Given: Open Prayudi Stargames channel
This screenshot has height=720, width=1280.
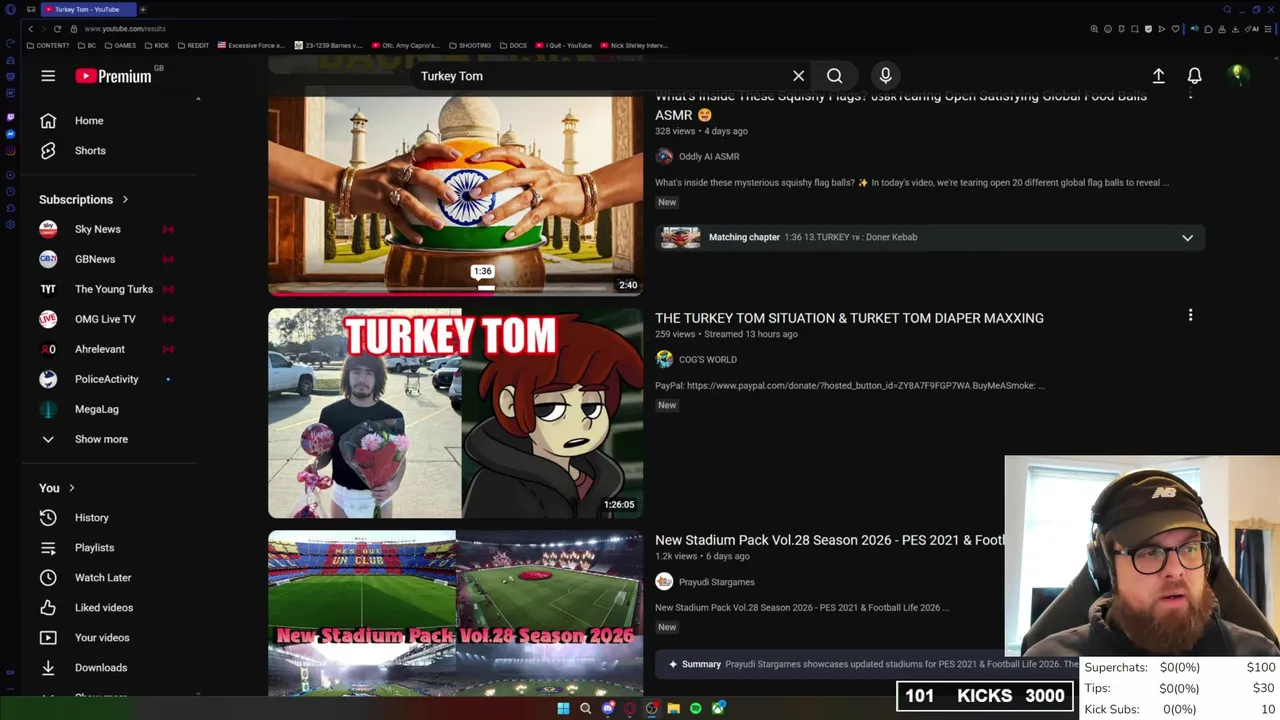Looking at the screenshot, I should 717,582.
